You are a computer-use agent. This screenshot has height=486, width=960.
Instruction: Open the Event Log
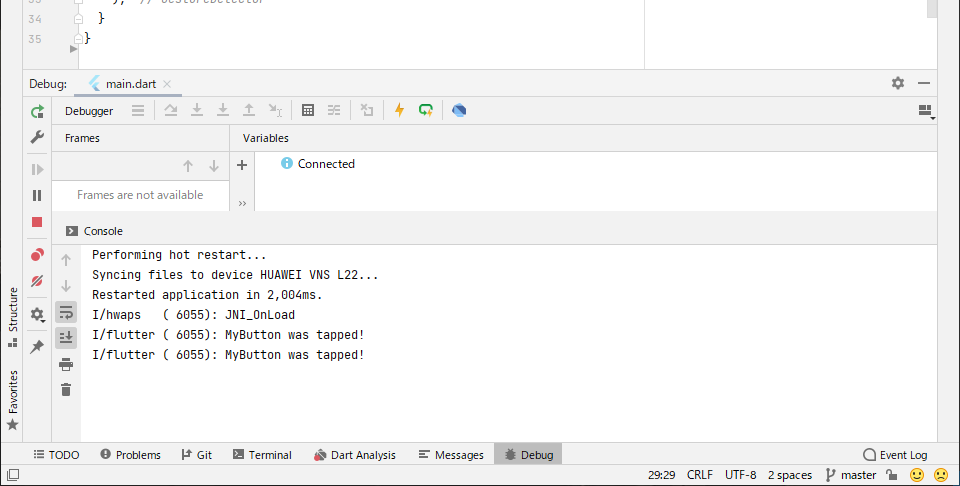point(895,455)
